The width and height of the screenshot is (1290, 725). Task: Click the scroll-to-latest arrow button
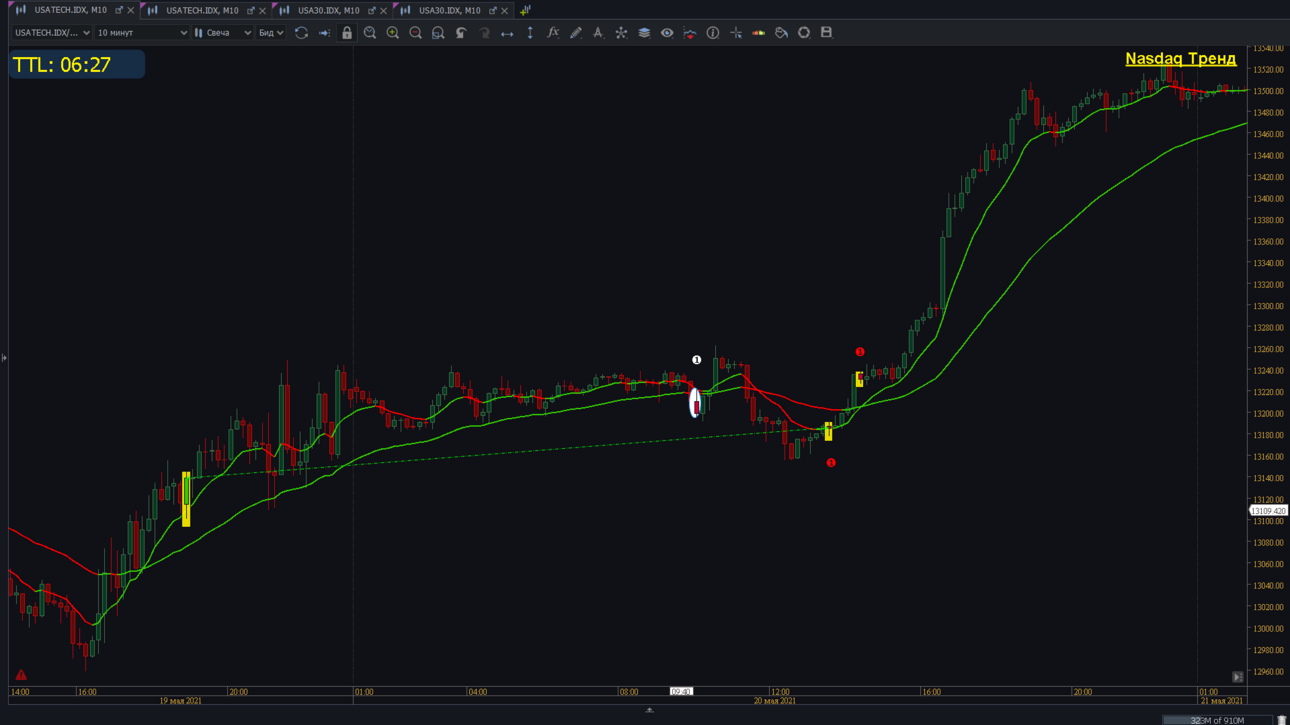(1237, 677)
